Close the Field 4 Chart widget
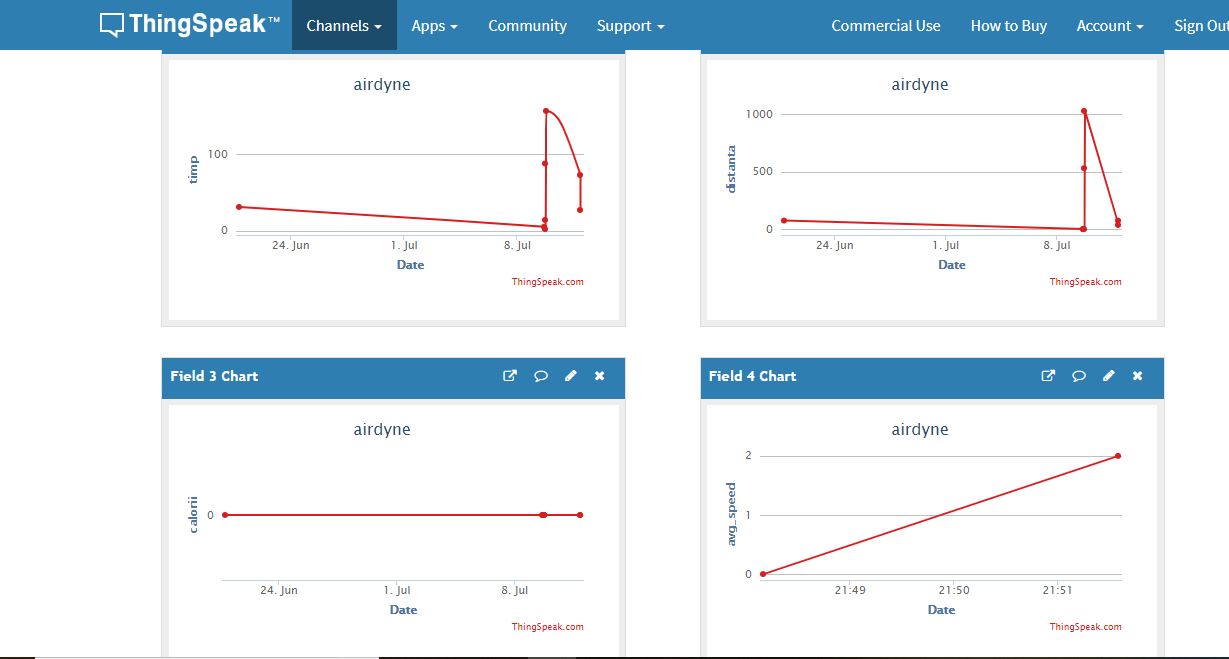 click(1138, 376)
